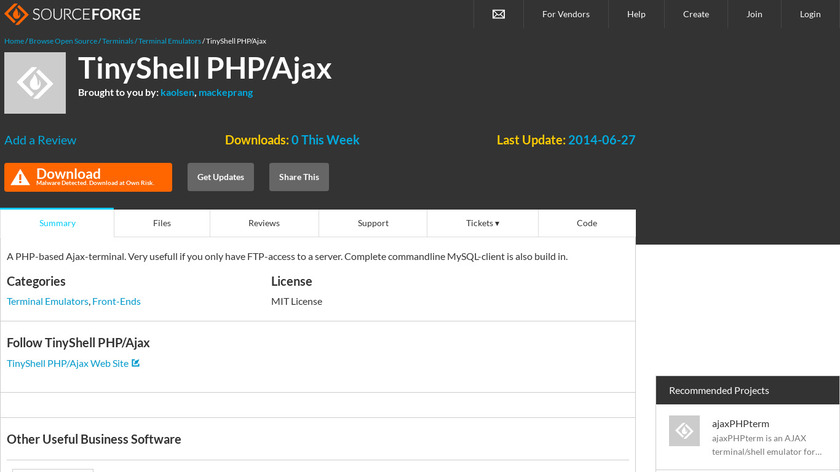
Task: Click the Share This button
Action: coord(299,177)
